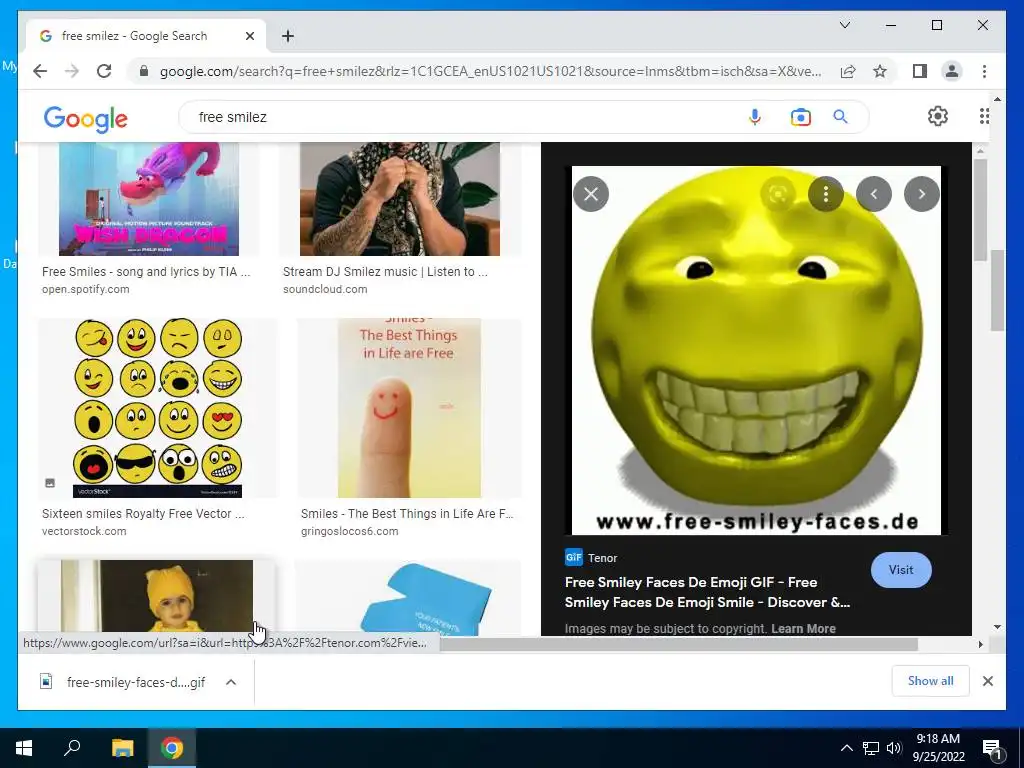The width and height of the screenshot is (1024, 768).
Task: Open File Explorer from the taskbar
Action: click(122, 748)
